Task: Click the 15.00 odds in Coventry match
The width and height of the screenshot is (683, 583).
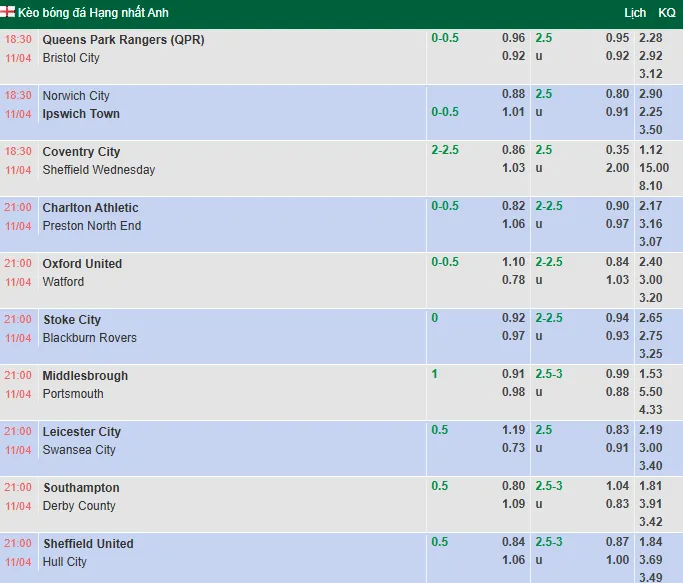Action: tap(654, 168)
